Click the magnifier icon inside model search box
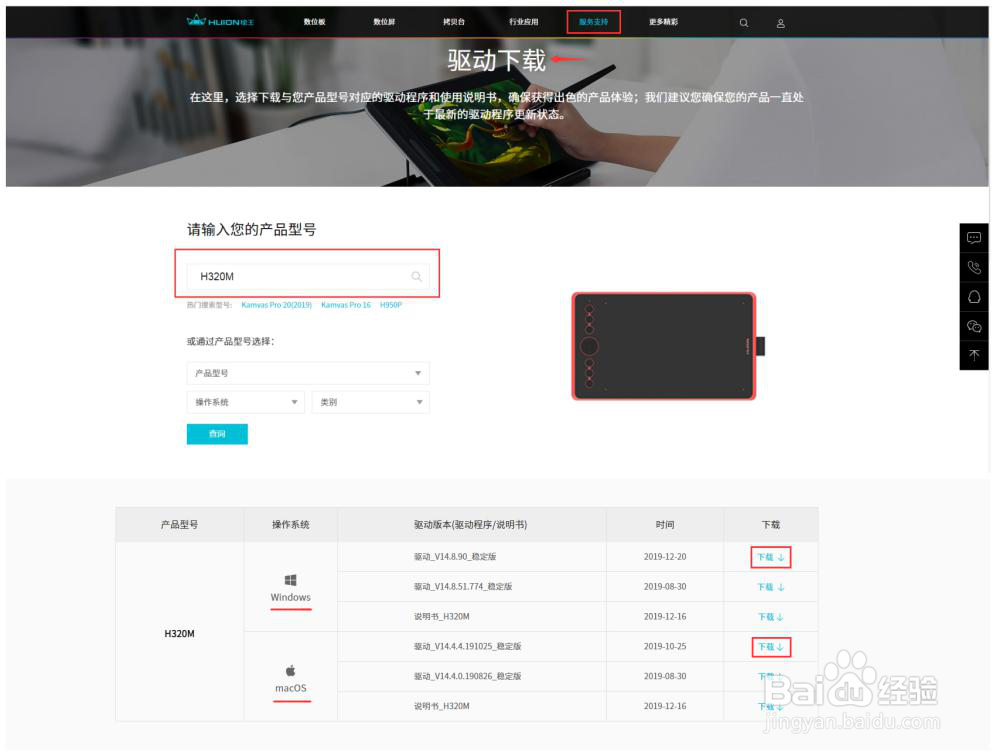Screen dimensions: 996x756 tap(416, 276)
